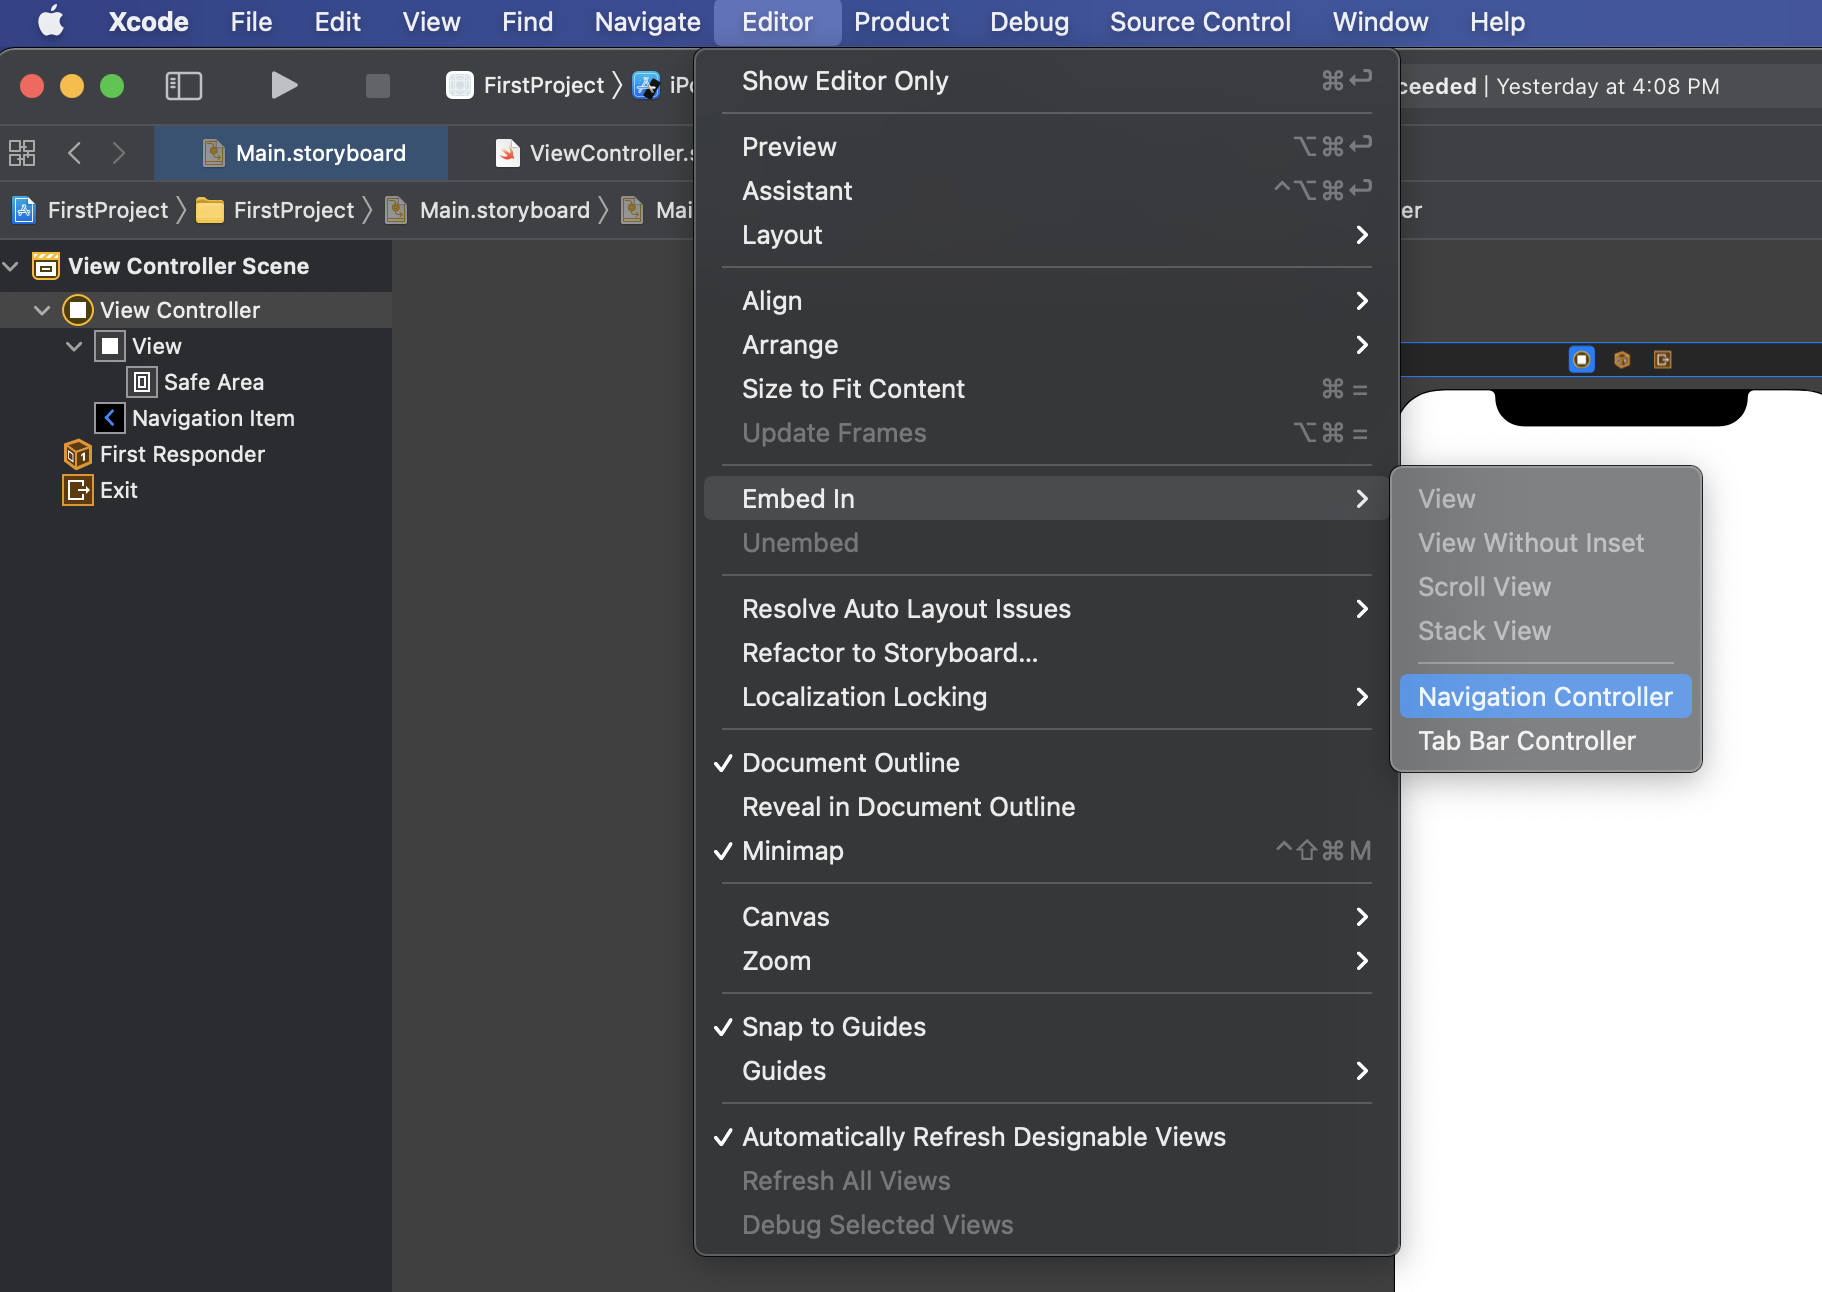
Task: Open the Resolve Auto Layout Issues submenu
Action: click(x=1046, y=609)
